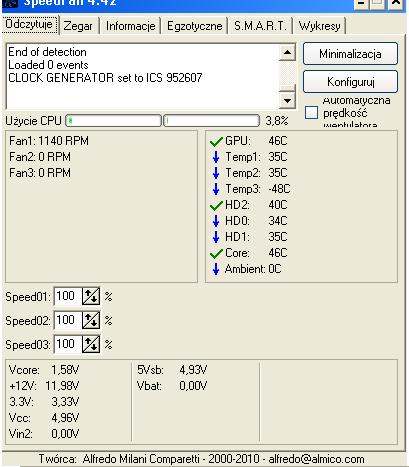
Task: Switch to the Zegar tab
Action: (78, 26)
